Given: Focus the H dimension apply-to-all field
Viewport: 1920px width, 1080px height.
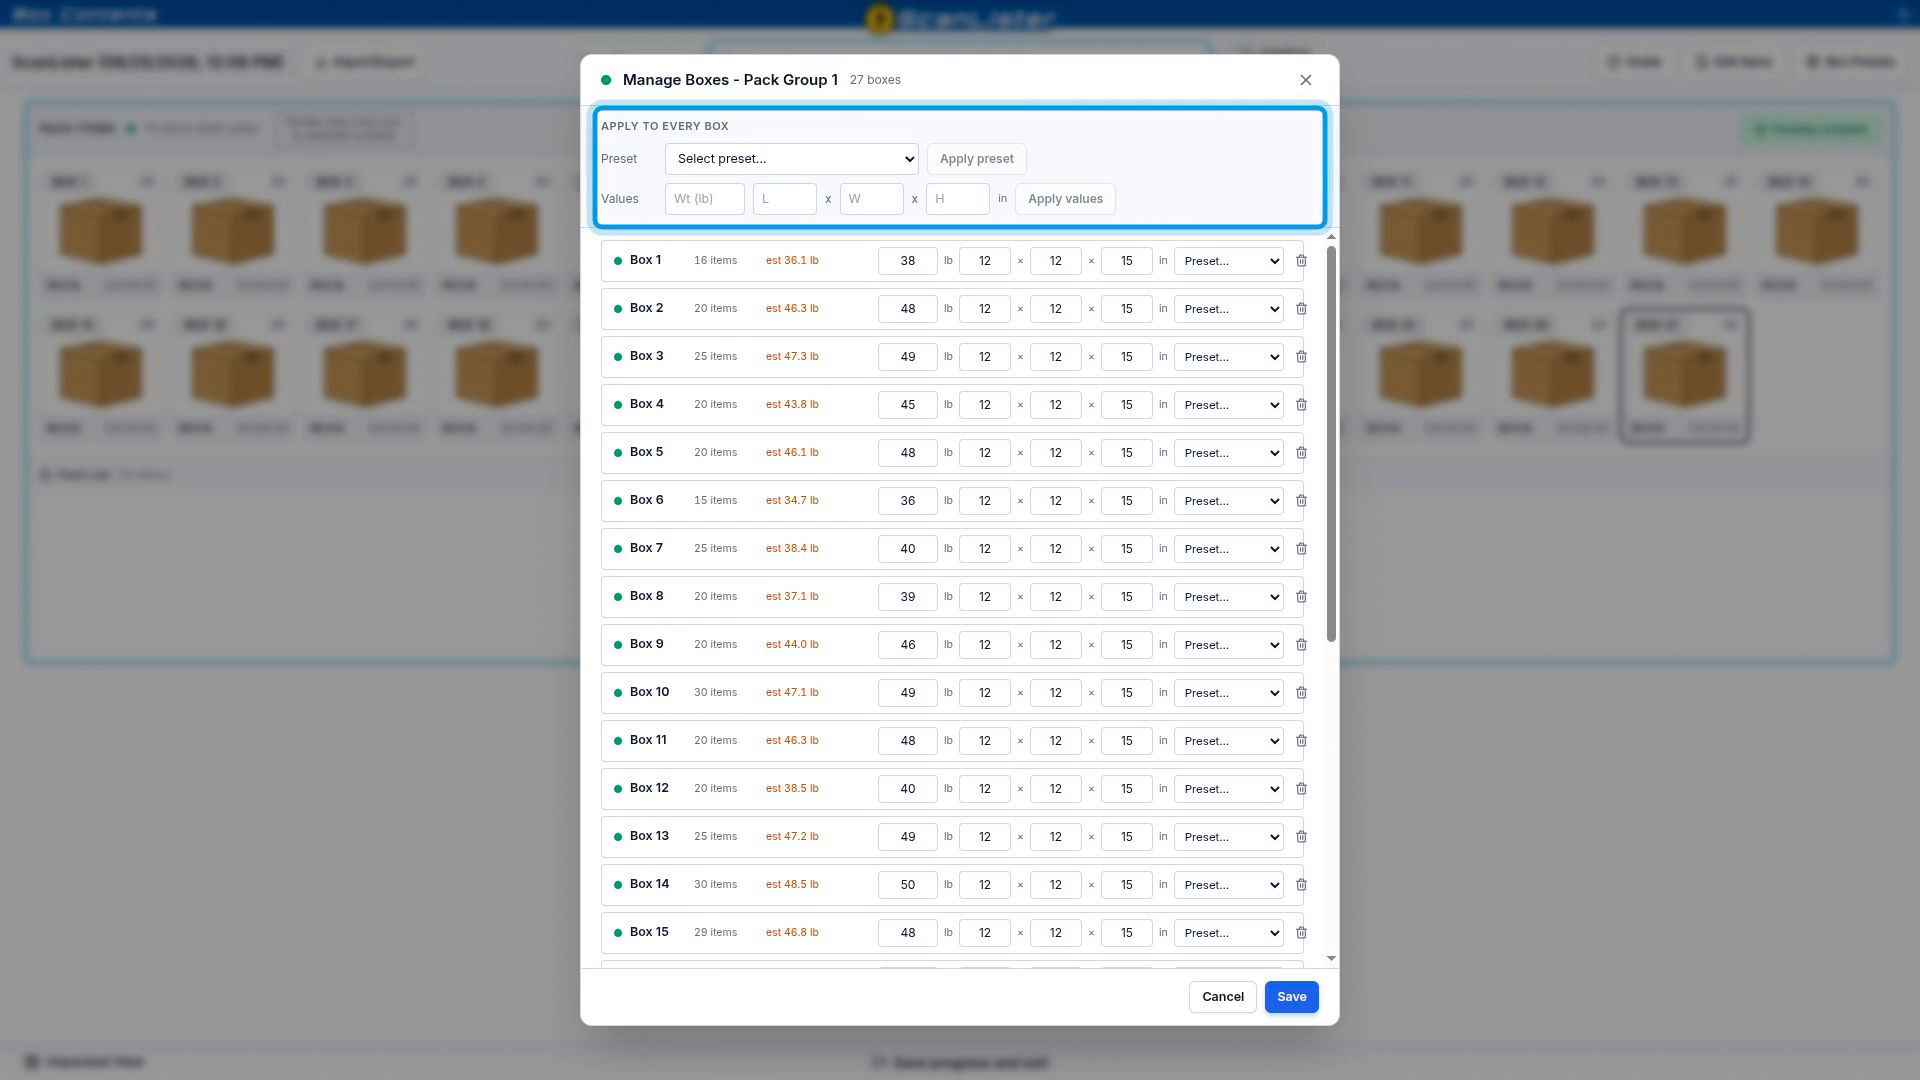Looking at the screenshot, I should coord(957,199).
